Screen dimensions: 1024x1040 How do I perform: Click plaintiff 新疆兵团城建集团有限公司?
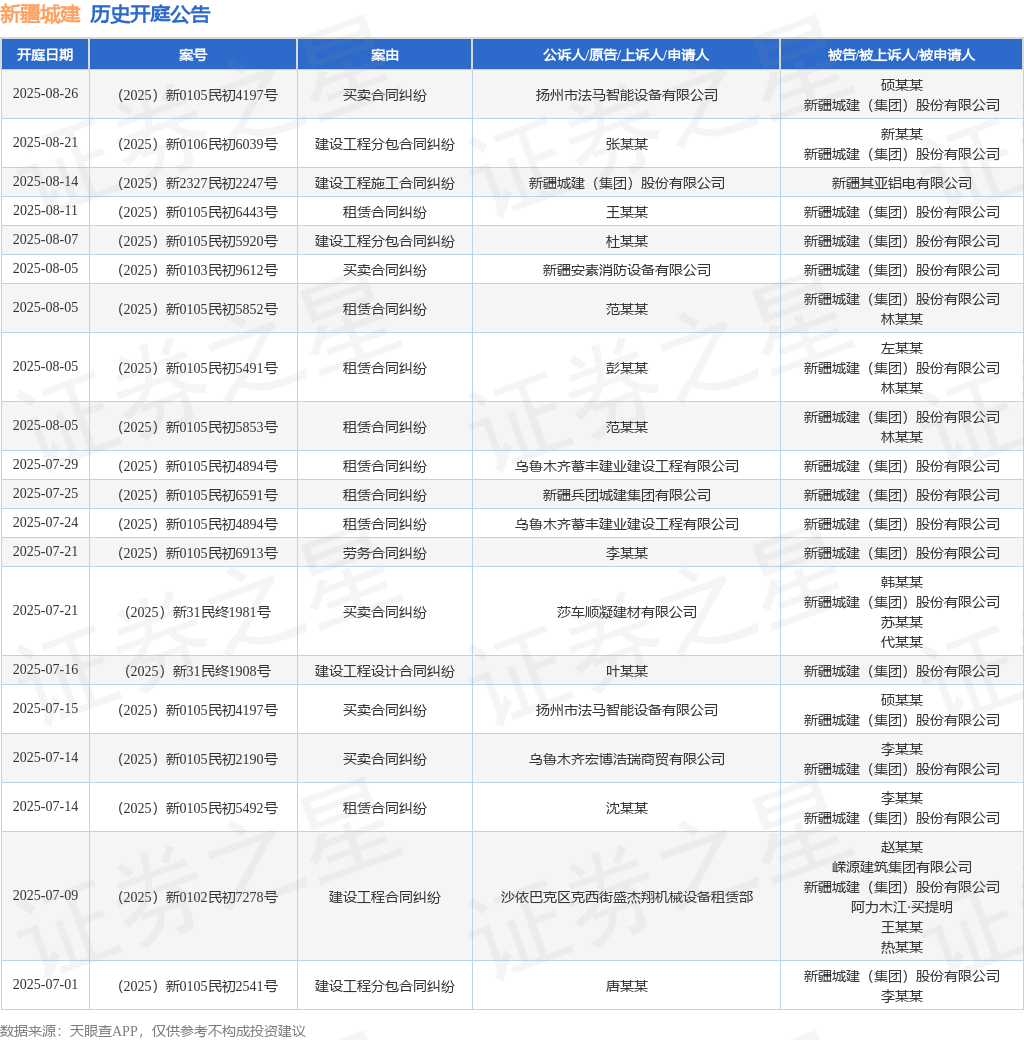[626, 495]
